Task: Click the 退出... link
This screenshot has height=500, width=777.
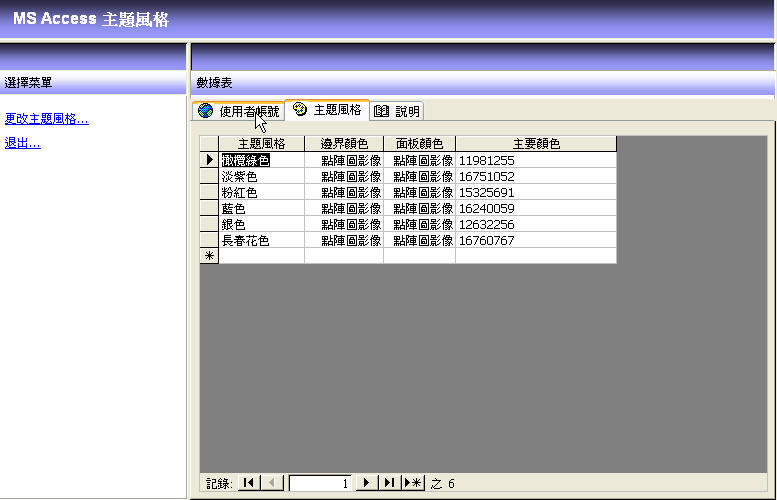Action: coord(22,143)
